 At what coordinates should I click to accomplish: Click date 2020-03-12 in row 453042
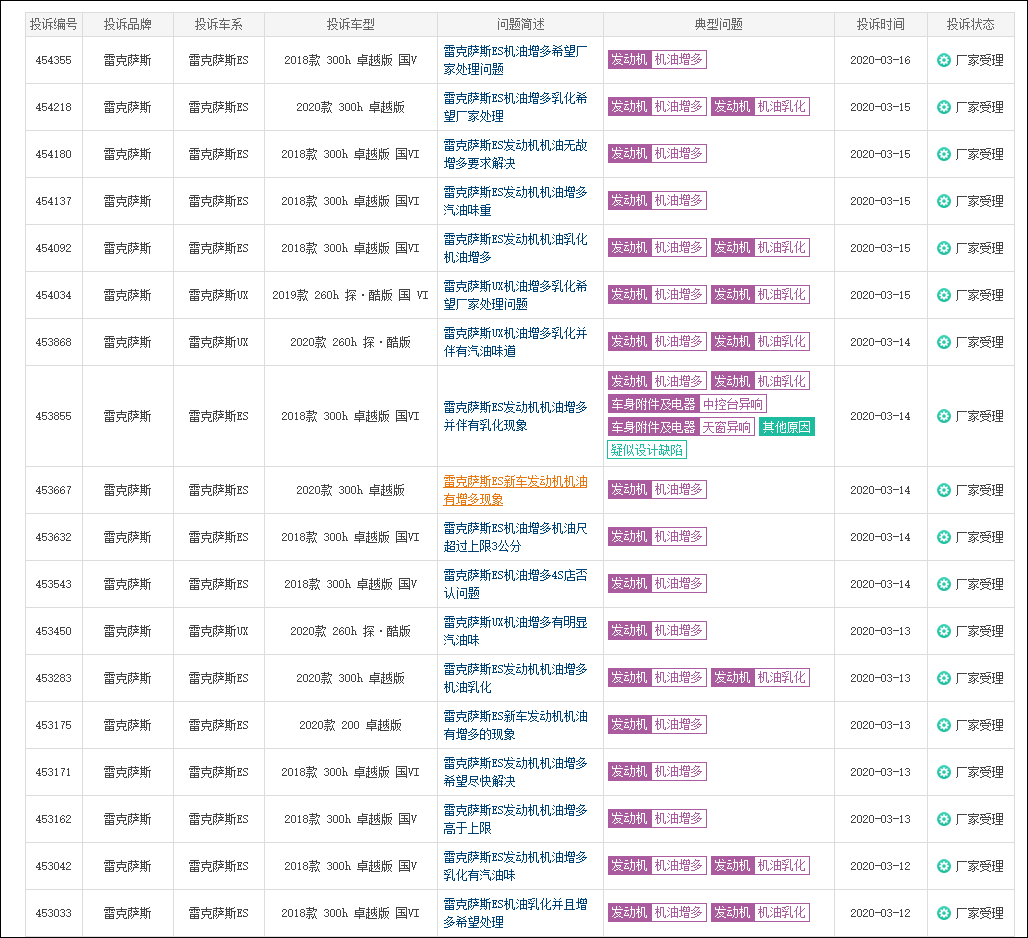880,867
